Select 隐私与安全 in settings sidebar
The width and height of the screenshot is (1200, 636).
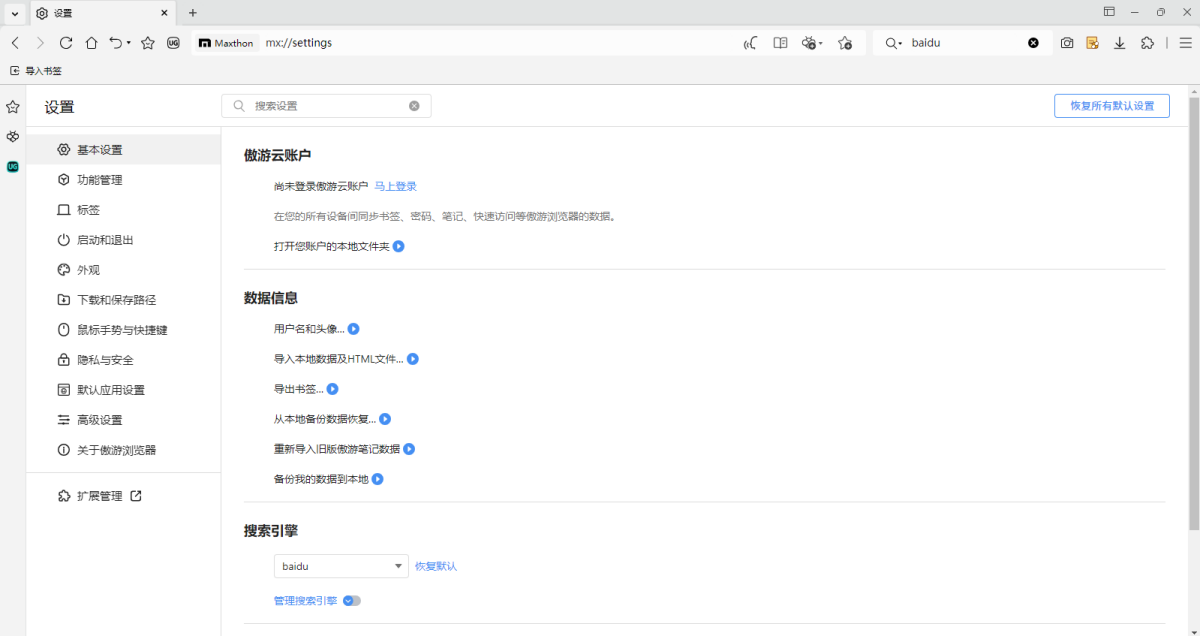coord(105,360)
